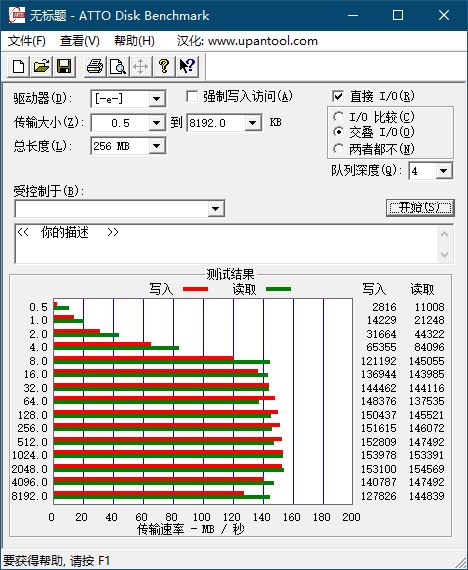Uncheck the 直接 I/O(R) checkbox

pyautogui.click(x=338, y=96)
